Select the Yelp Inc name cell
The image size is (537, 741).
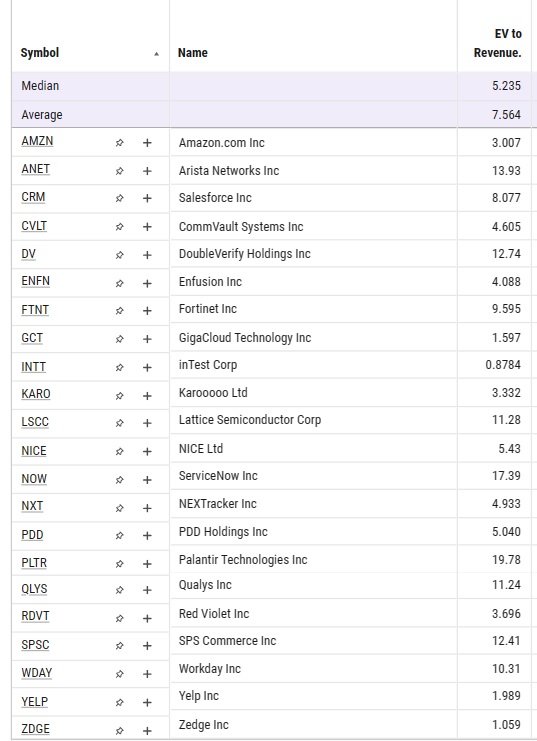tap(199, 696)
